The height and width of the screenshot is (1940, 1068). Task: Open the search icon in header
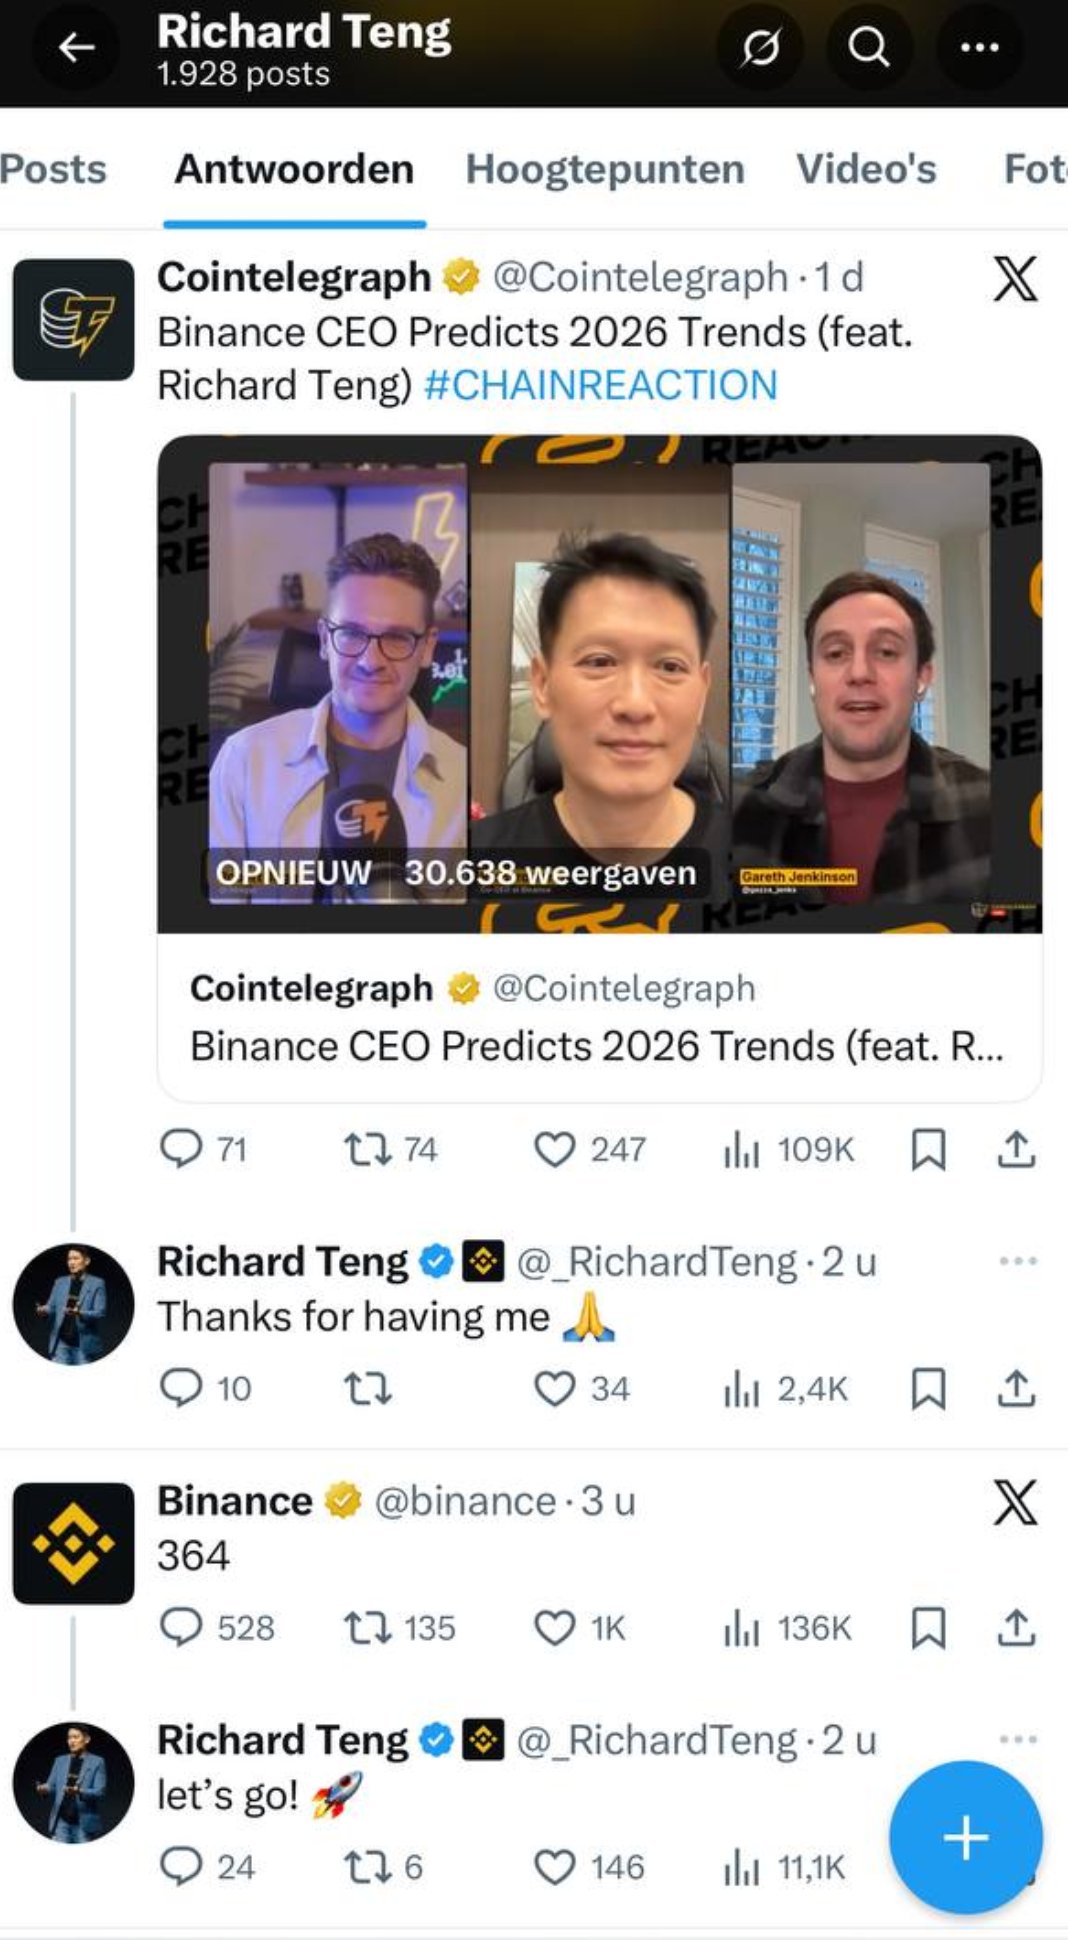tap(868, 47)
